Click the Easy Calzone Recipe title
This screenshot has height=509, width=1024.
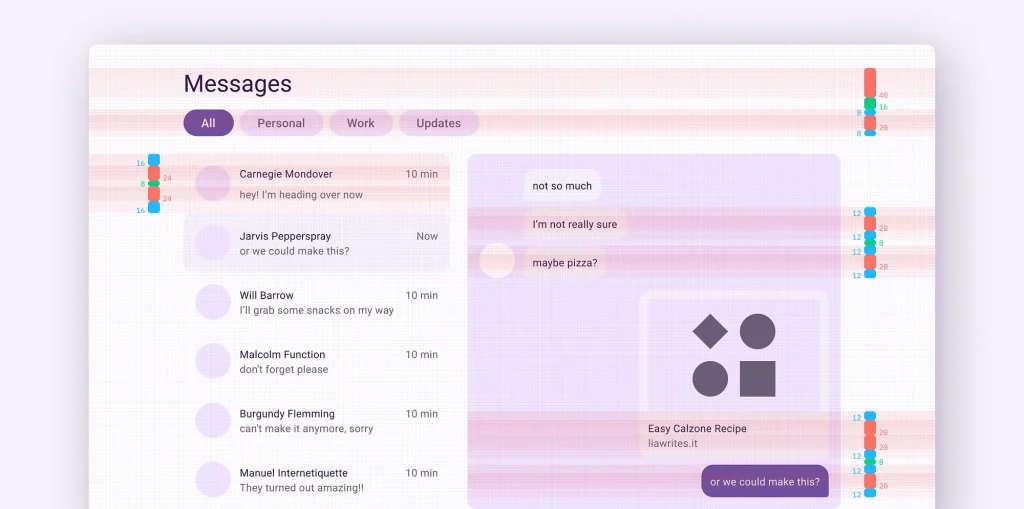(x=697, y=429)
